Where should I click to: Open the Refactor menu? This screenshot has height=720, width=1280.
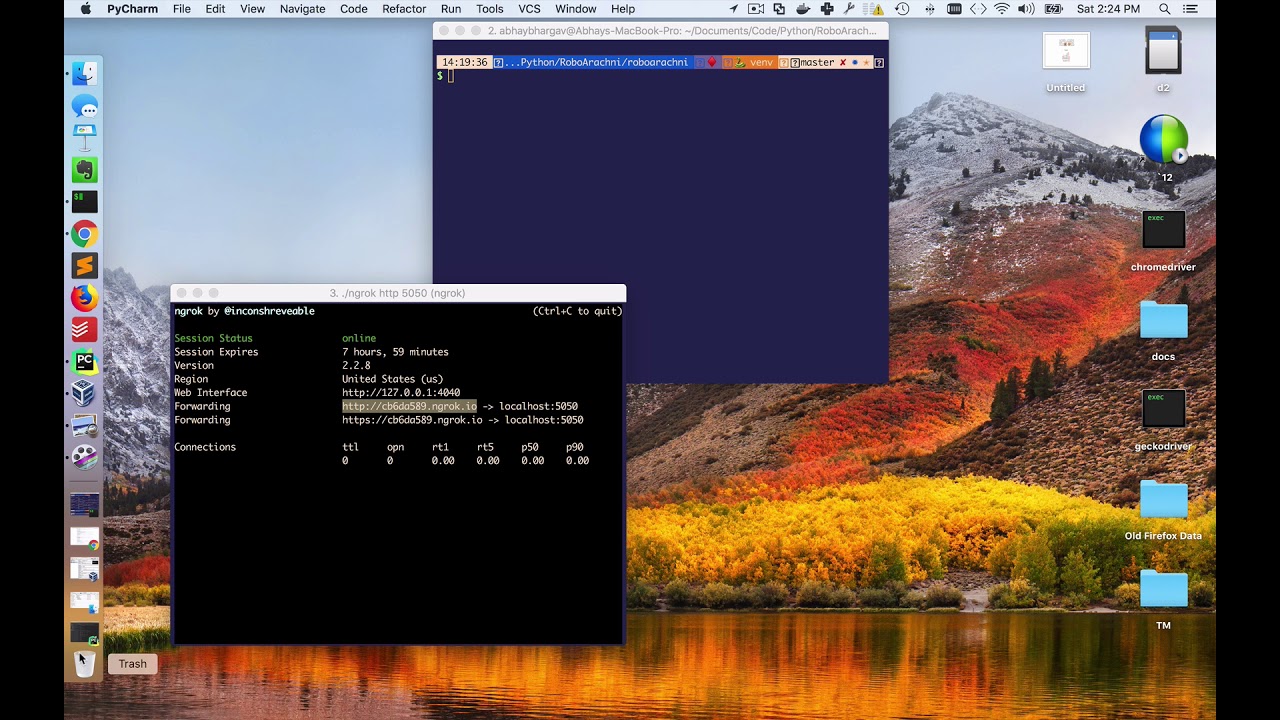click(404, 9)
